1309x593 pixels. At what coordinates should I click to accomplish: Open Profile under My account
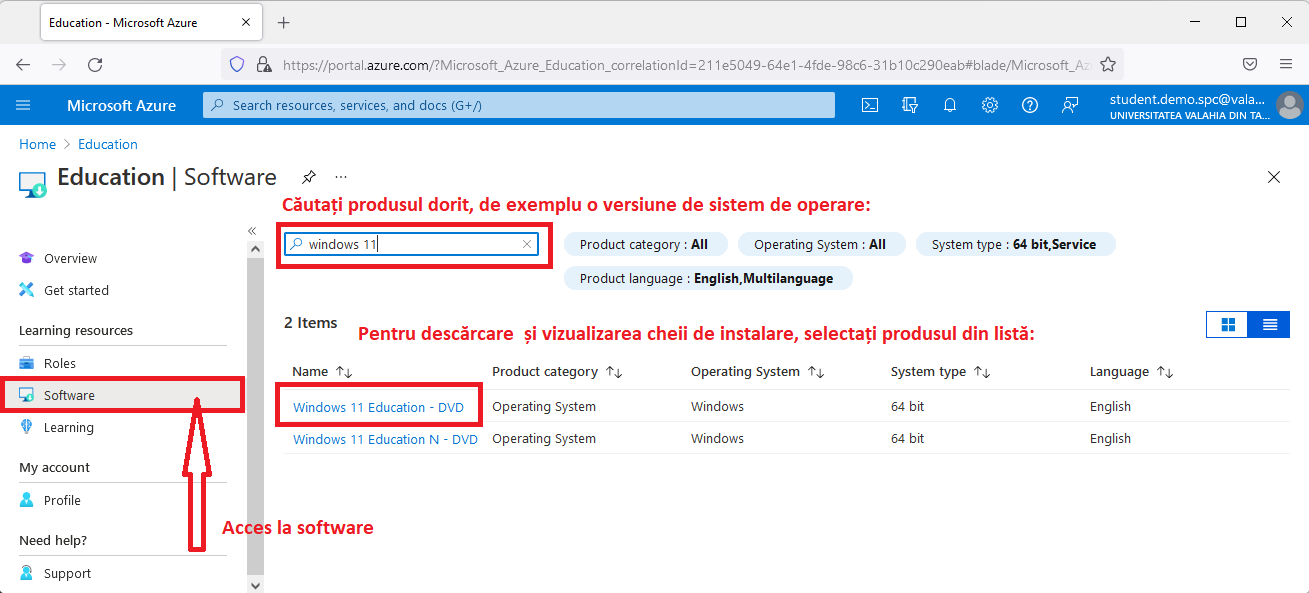(62, 500)
